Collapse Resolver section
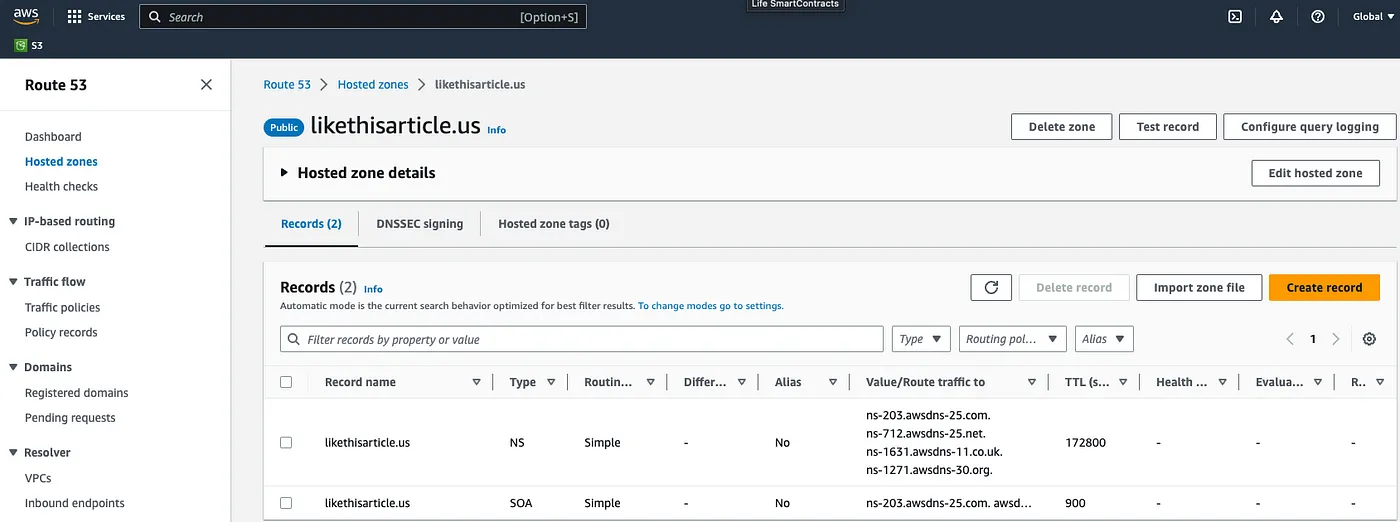 point(13,453)
